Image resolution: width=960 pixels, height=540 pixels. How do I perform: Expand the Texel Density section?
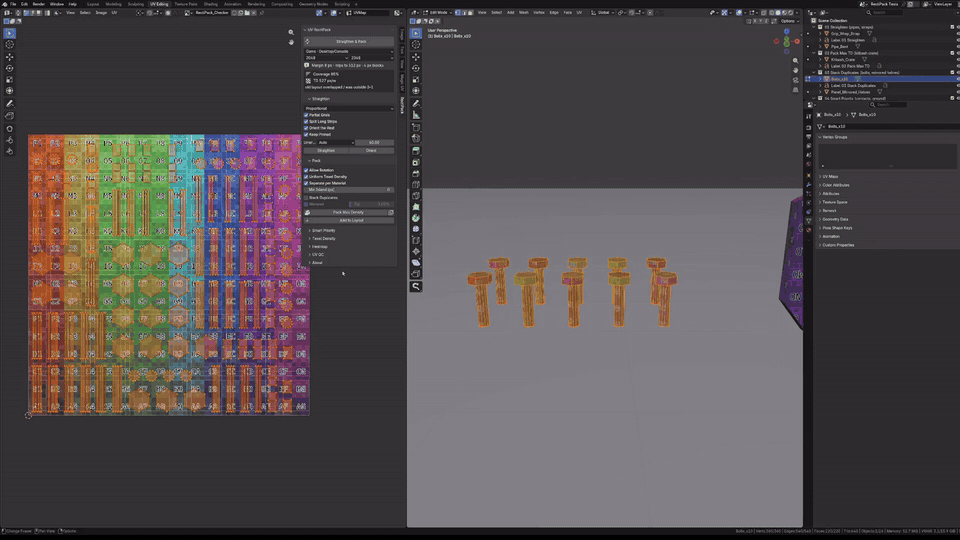(322, 238)
